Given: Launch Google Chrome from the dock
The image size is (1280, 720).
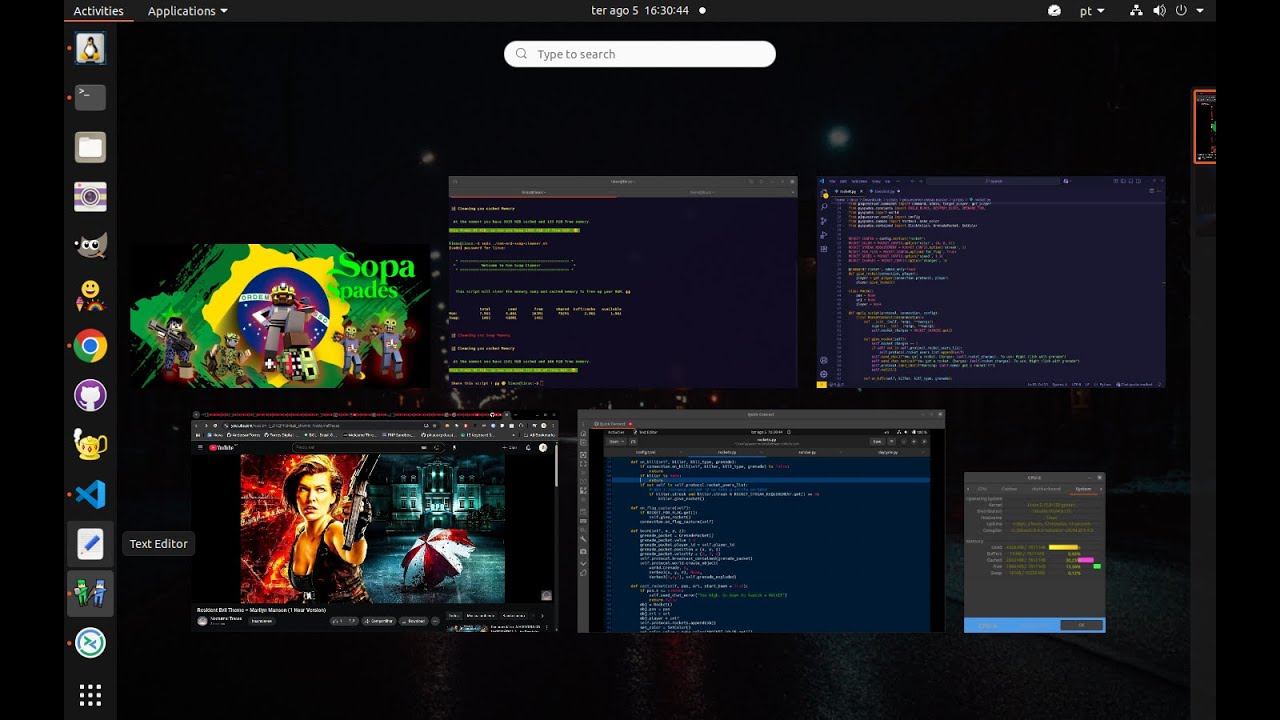Looking at the screenshot, I should 90,346.
